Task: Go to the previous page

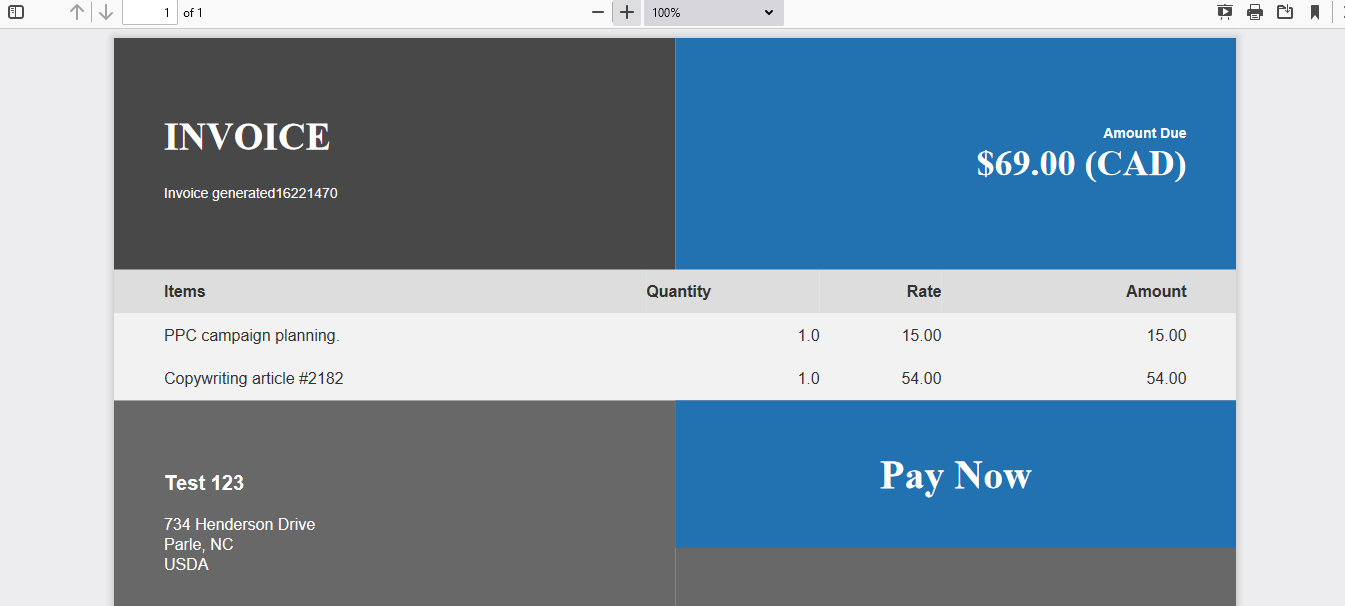Action: click(x=77, y=12)
